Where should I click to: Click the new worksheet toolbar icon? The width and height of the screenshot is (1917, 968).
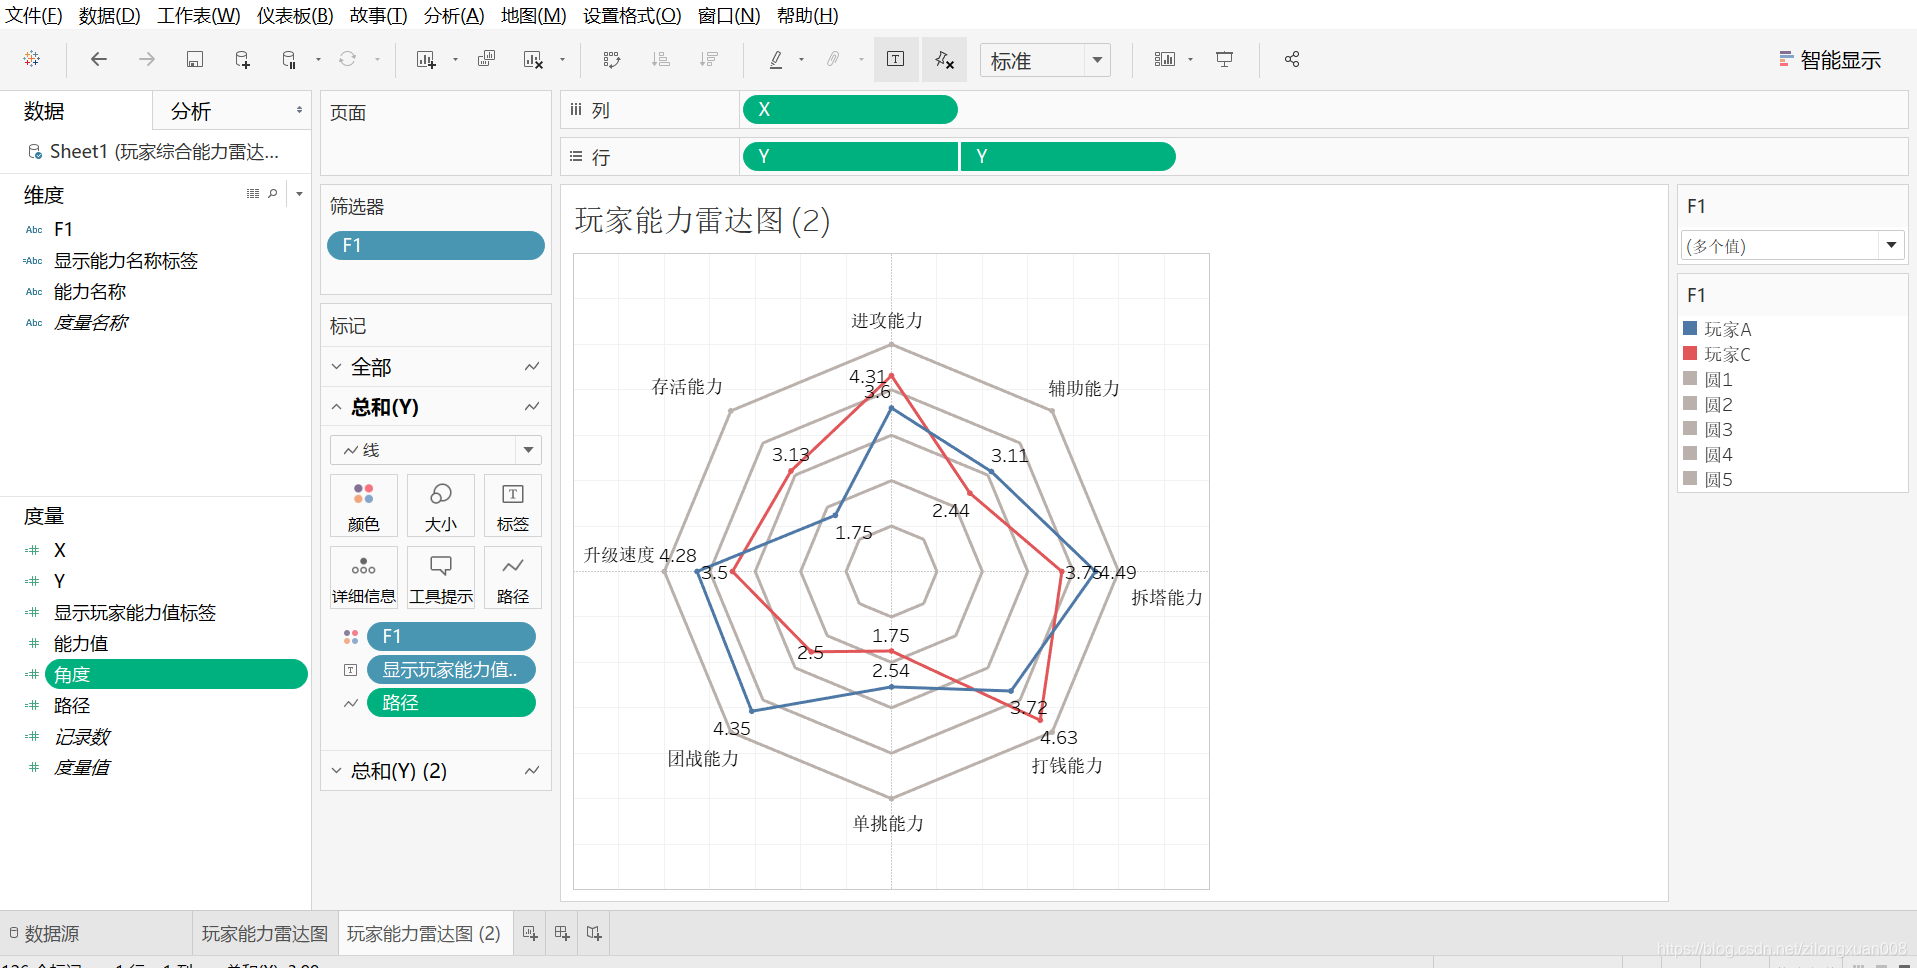pyautogui.click(x=426, y=59)
